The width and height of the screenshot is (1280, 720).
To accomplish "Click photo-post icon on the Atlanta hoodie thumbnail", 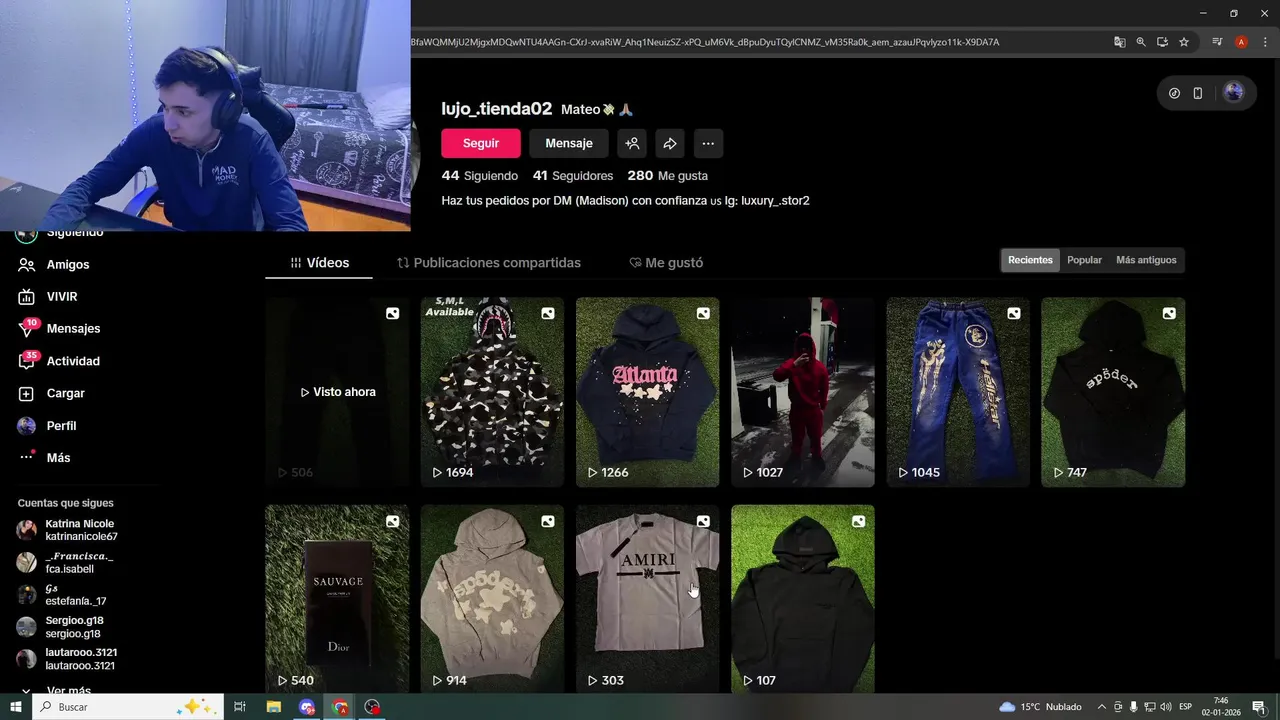I will coord(703,314).
